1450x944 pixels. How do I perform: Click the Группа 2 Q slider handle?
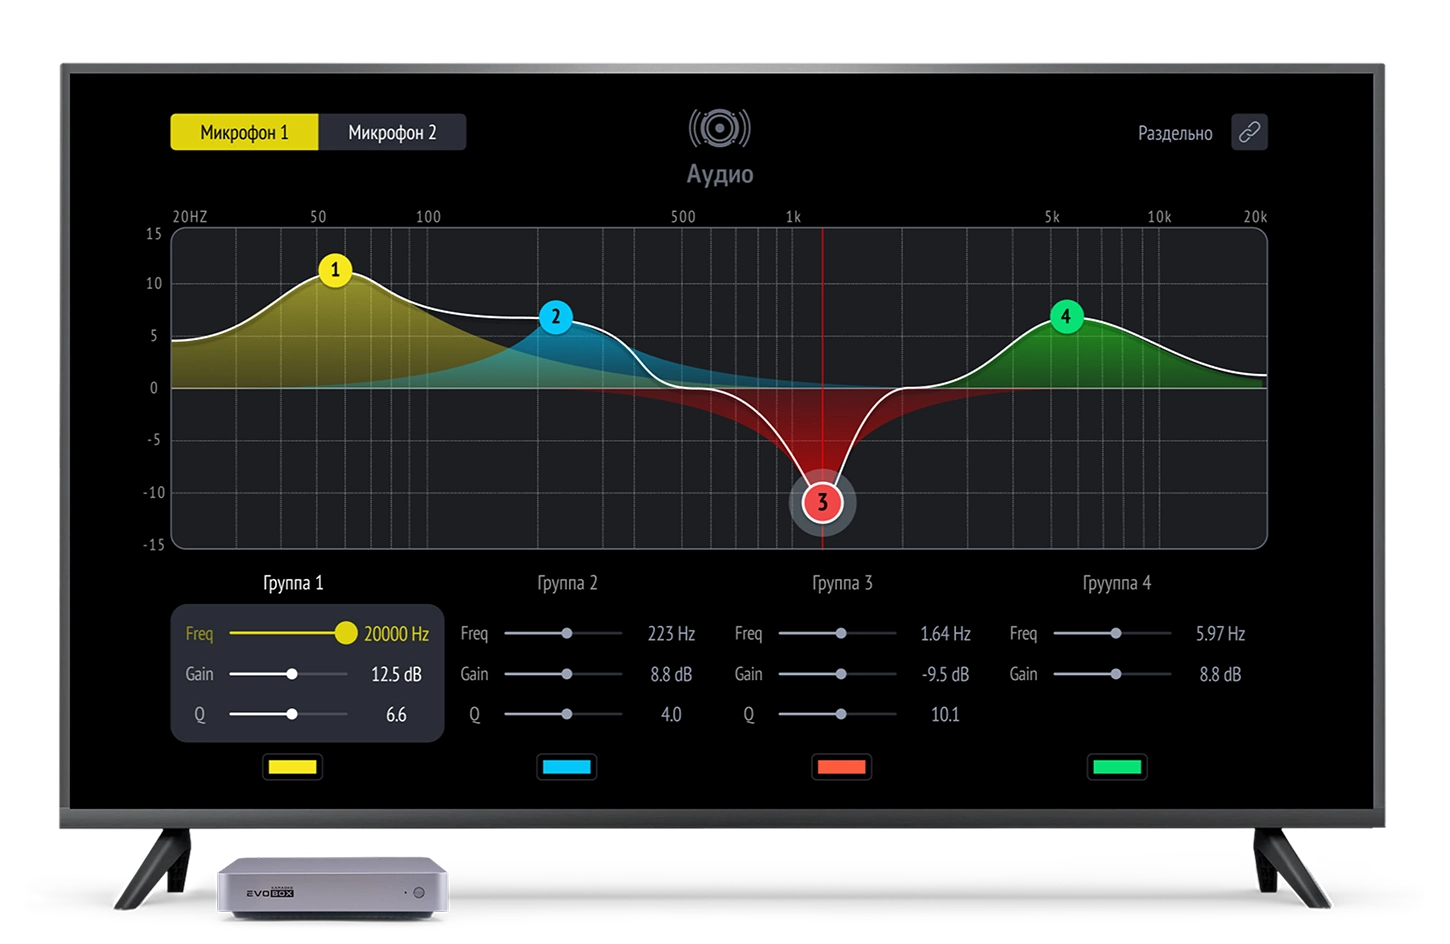pos(567,714)
